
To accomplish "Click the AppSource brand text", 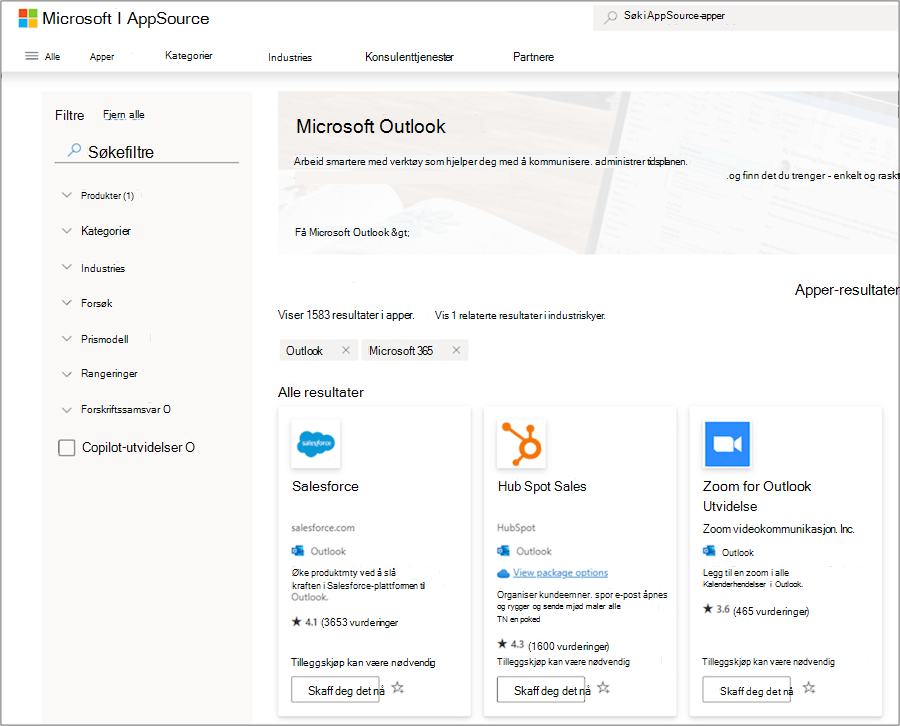I will (168, 18).
